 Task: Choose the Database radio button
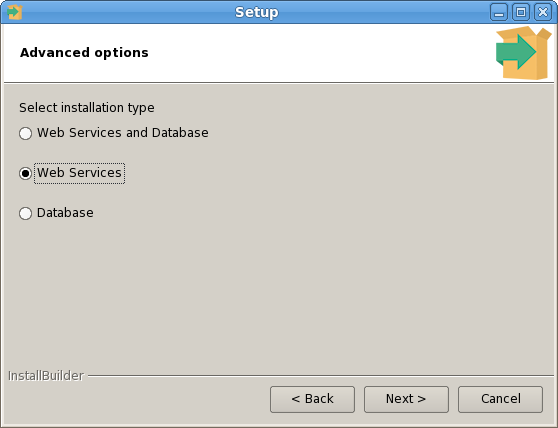tap(25, 213)
